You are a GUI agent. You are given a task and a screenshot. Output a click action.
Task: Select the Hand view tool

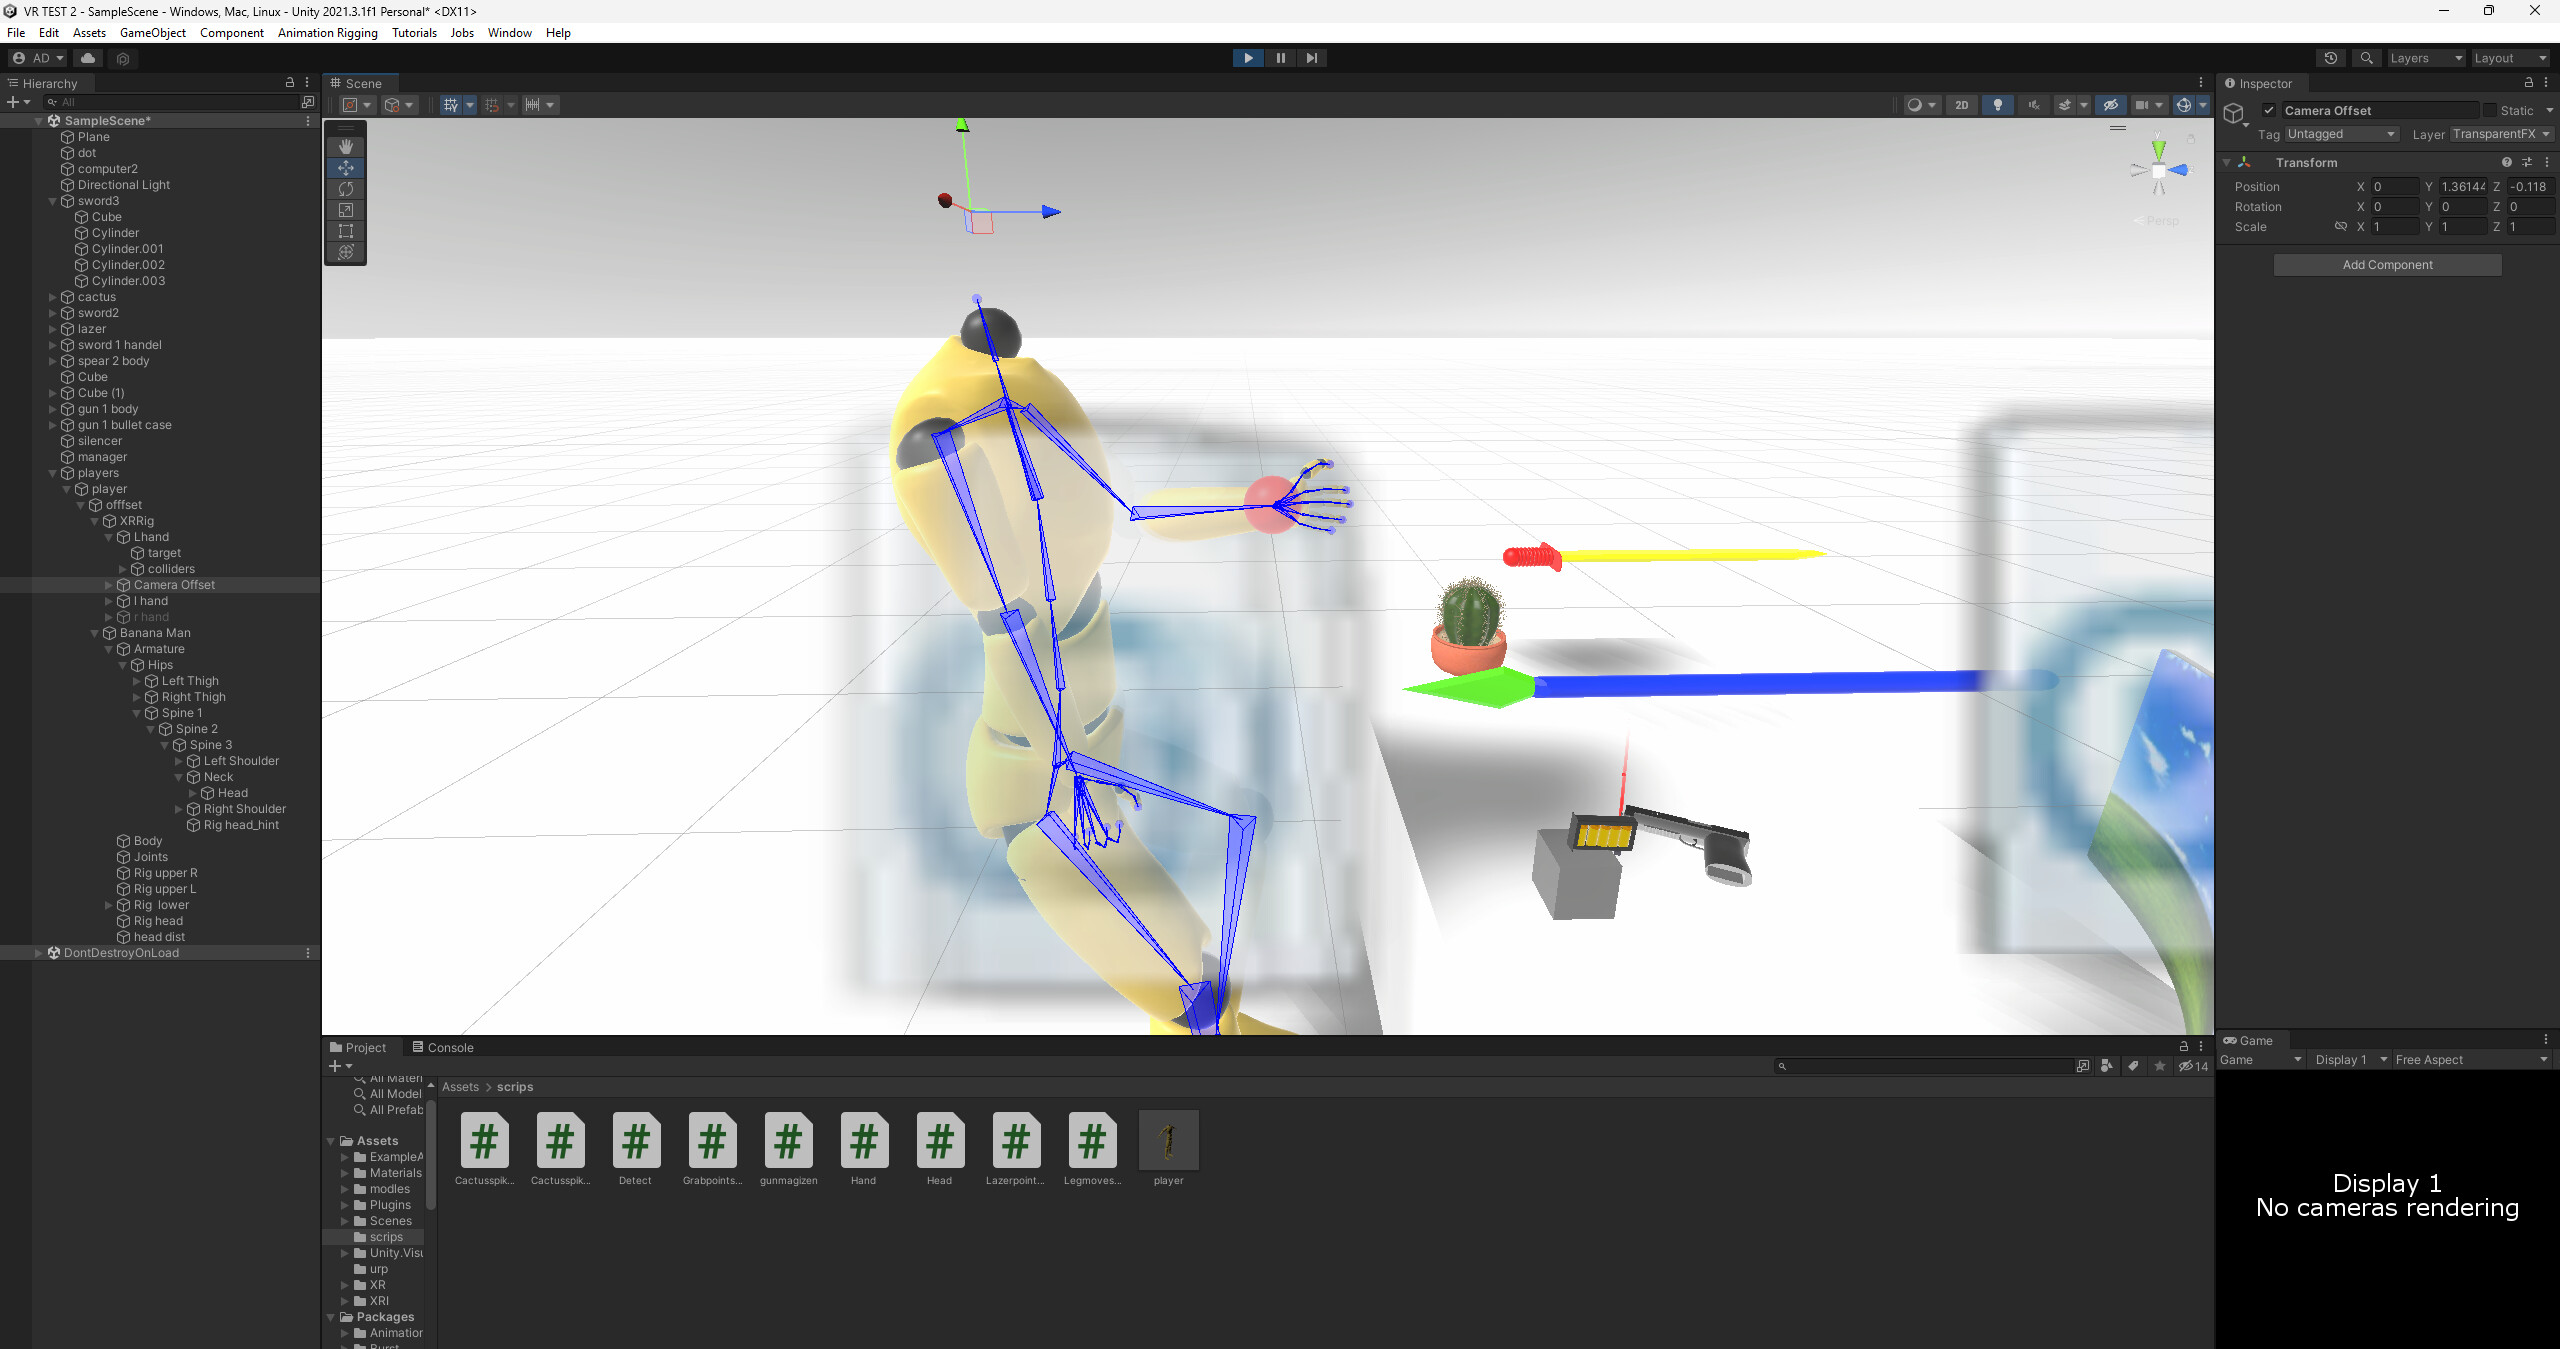[346, 147]
